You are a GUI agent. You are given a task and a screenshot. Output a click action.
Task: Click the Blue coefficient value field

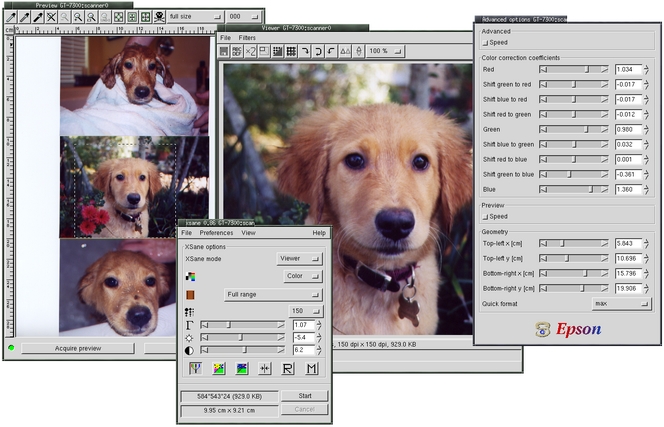coord(628,189)
